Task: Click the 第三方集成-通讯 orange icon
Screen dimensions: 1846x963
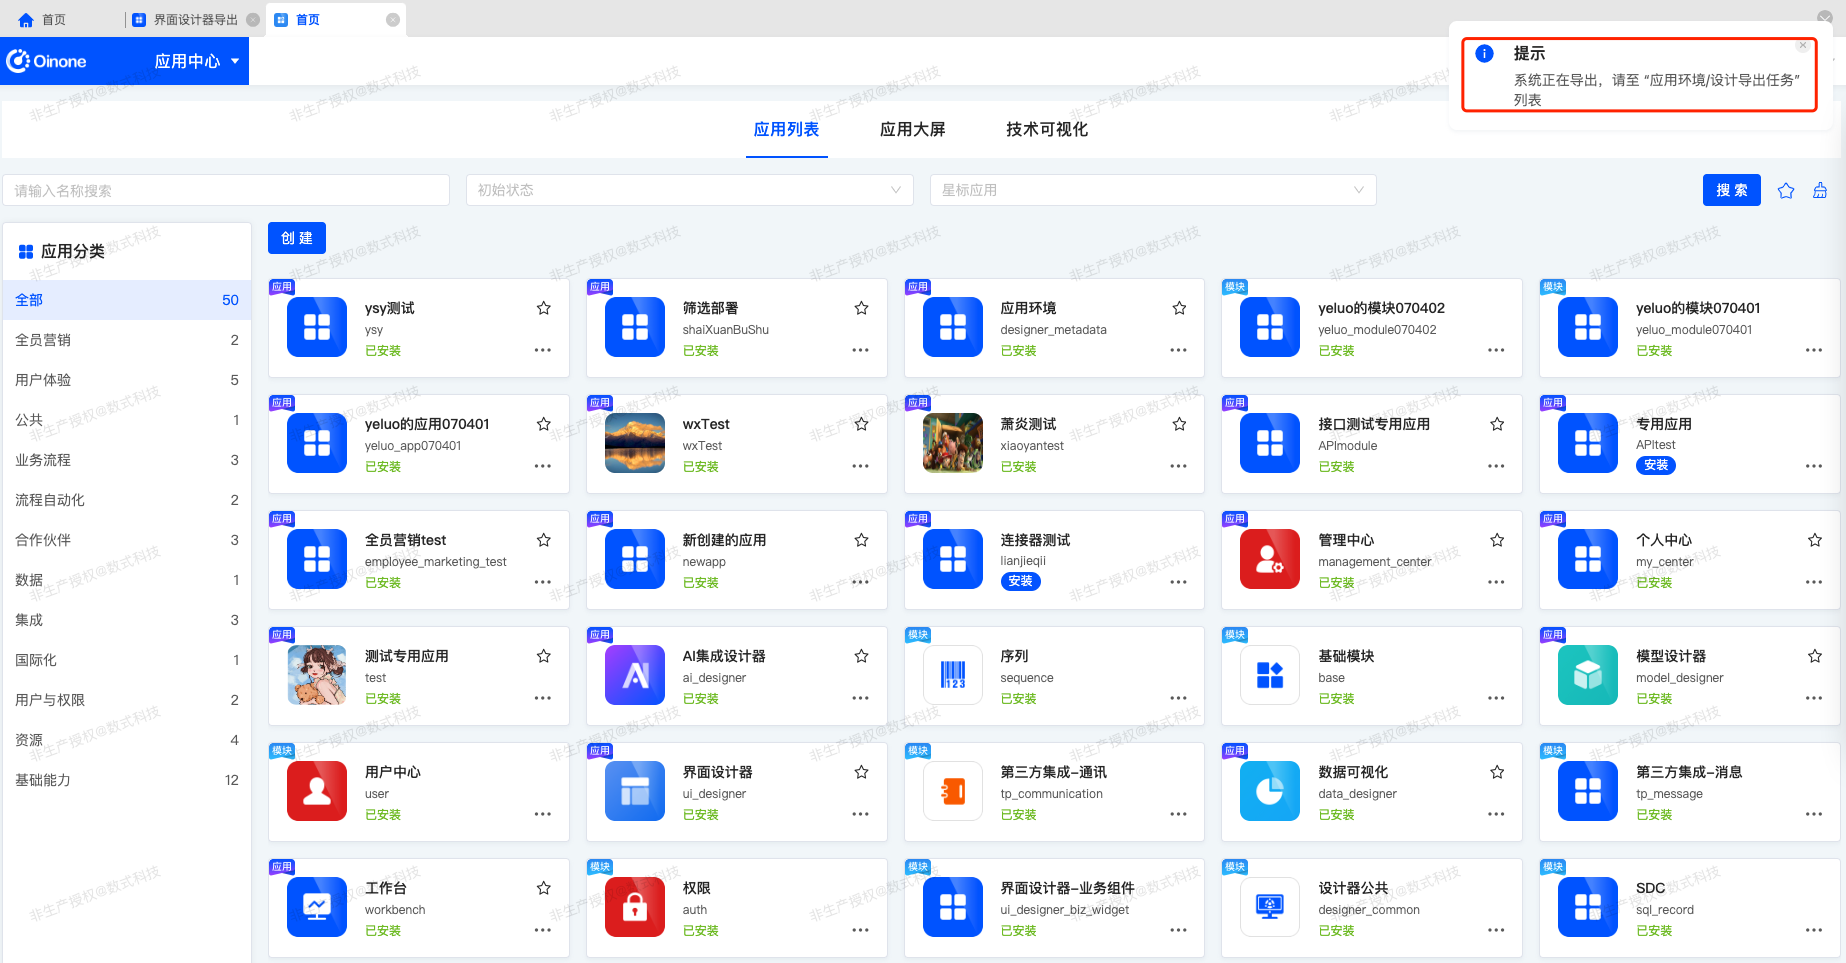Action: tap(953, 791)
